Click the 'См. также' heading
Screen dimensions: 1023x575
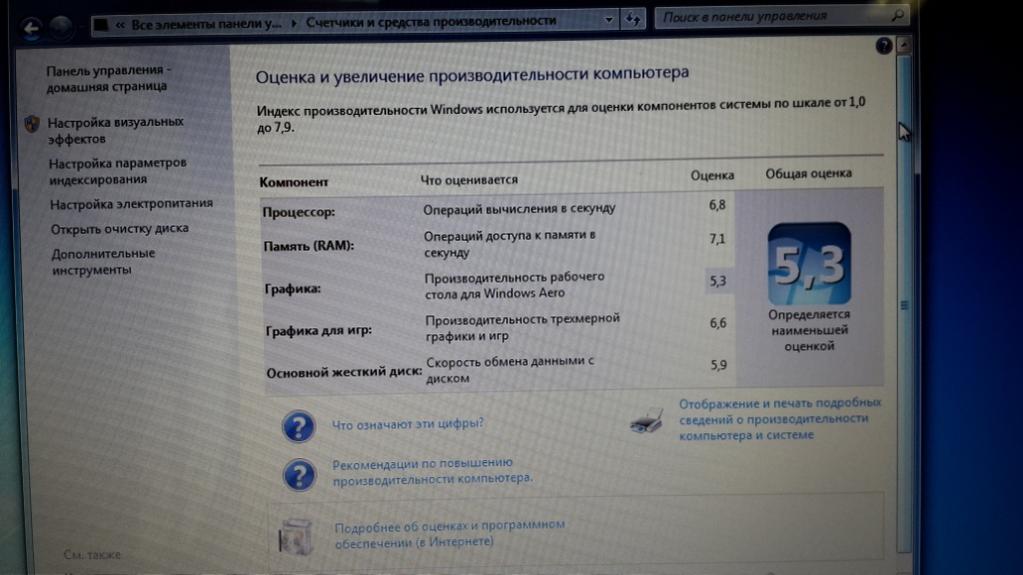(92, 554)
